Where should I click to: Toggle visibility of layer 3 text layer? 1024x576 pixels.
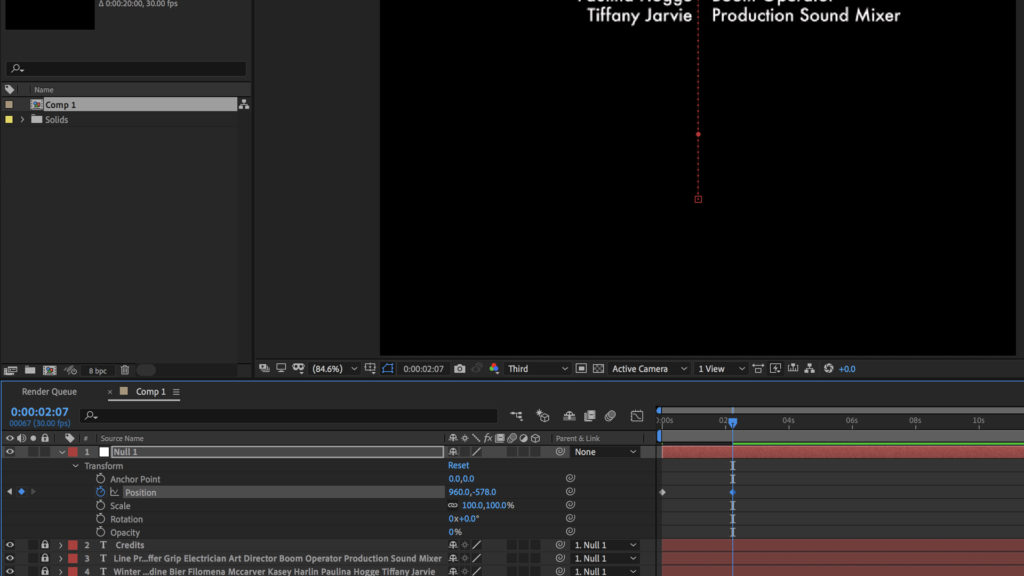coord(10,558)
